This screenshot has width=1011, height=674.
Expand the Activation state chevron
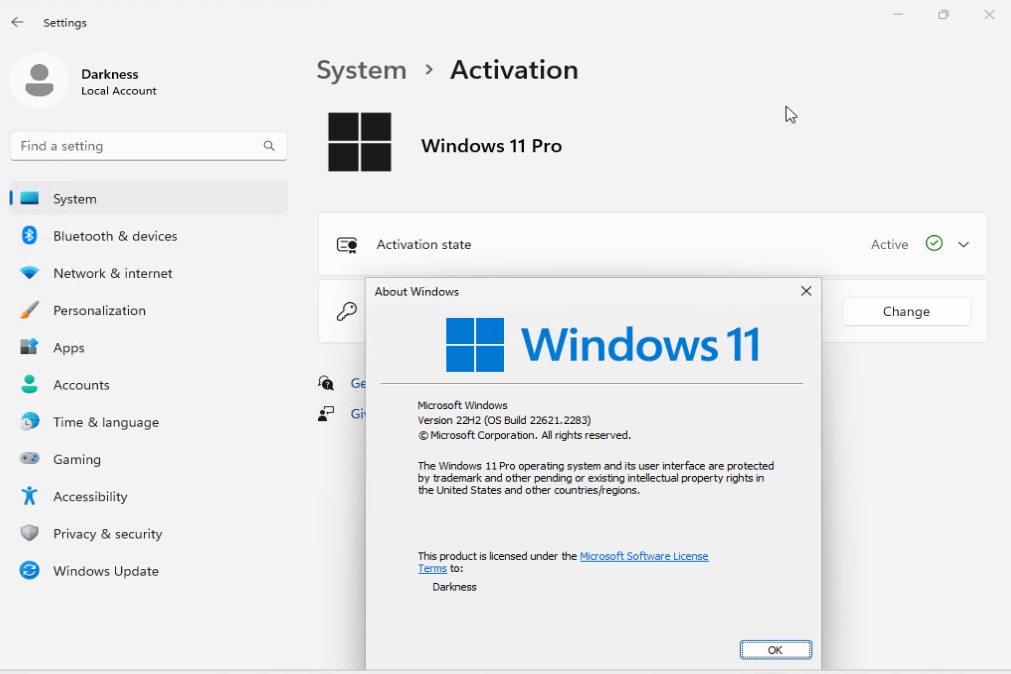[963, 244]
